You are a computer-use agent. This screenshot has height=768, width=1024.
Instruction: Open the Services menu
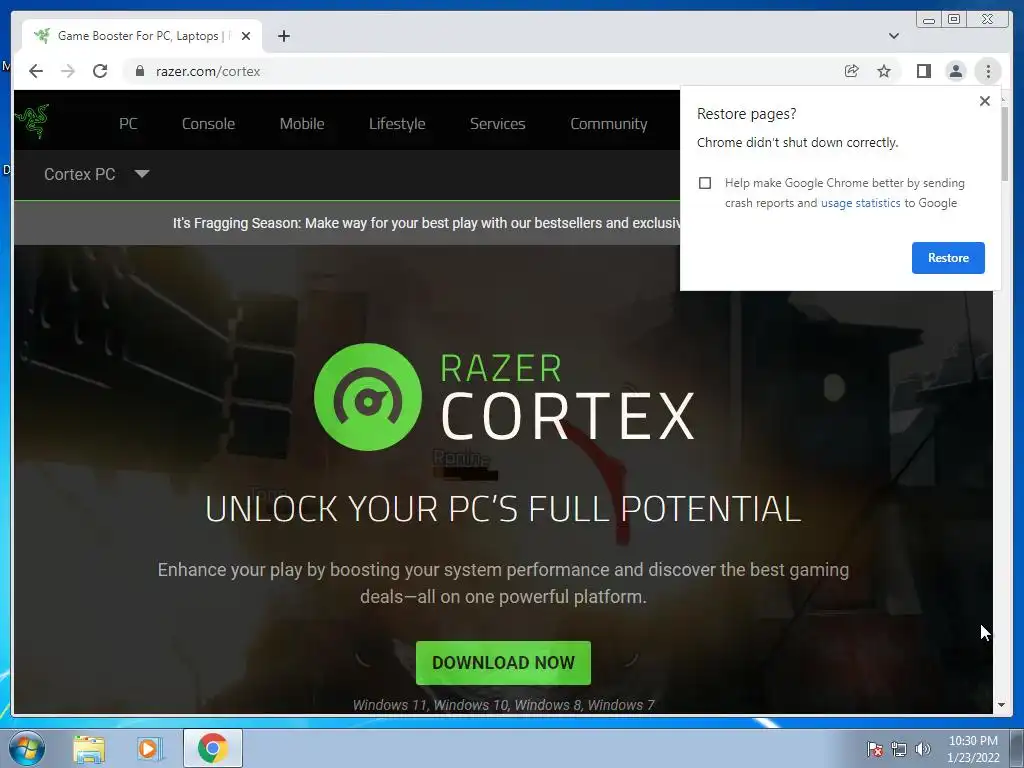[x=498, y=123]
